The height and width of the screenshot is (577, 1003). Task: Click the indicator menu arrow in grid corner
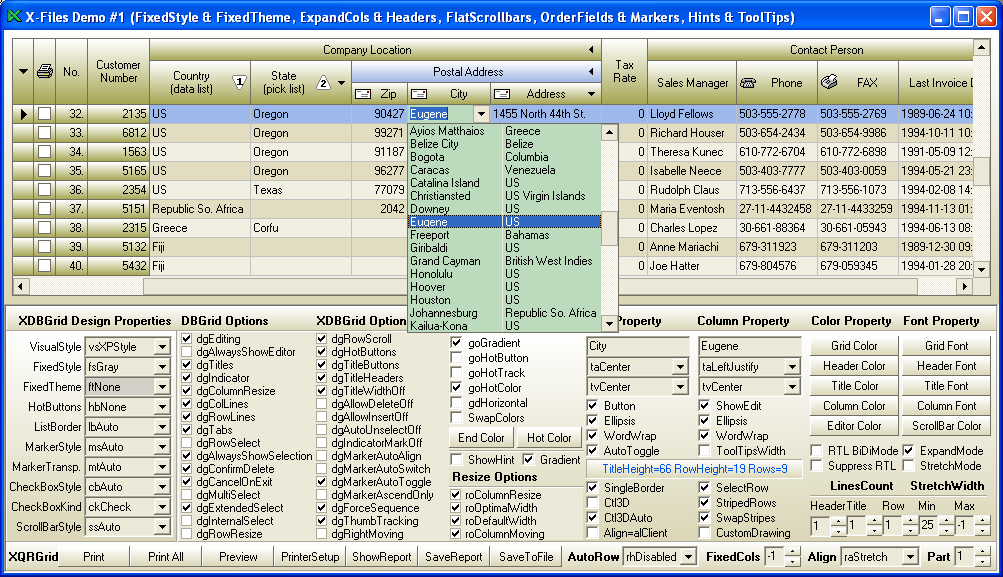pos(23,72)
